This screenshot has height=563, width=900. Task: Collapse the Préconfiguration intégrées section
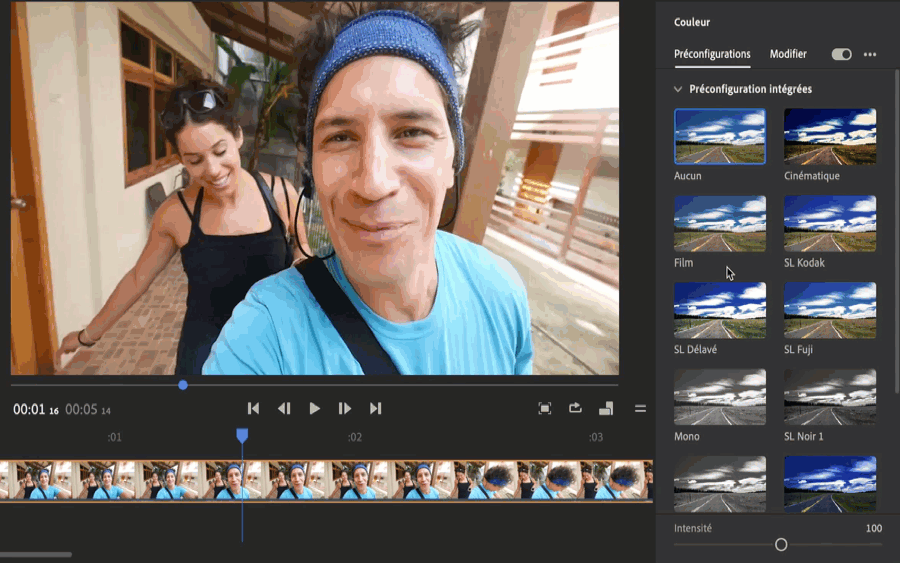coord(678,89)
